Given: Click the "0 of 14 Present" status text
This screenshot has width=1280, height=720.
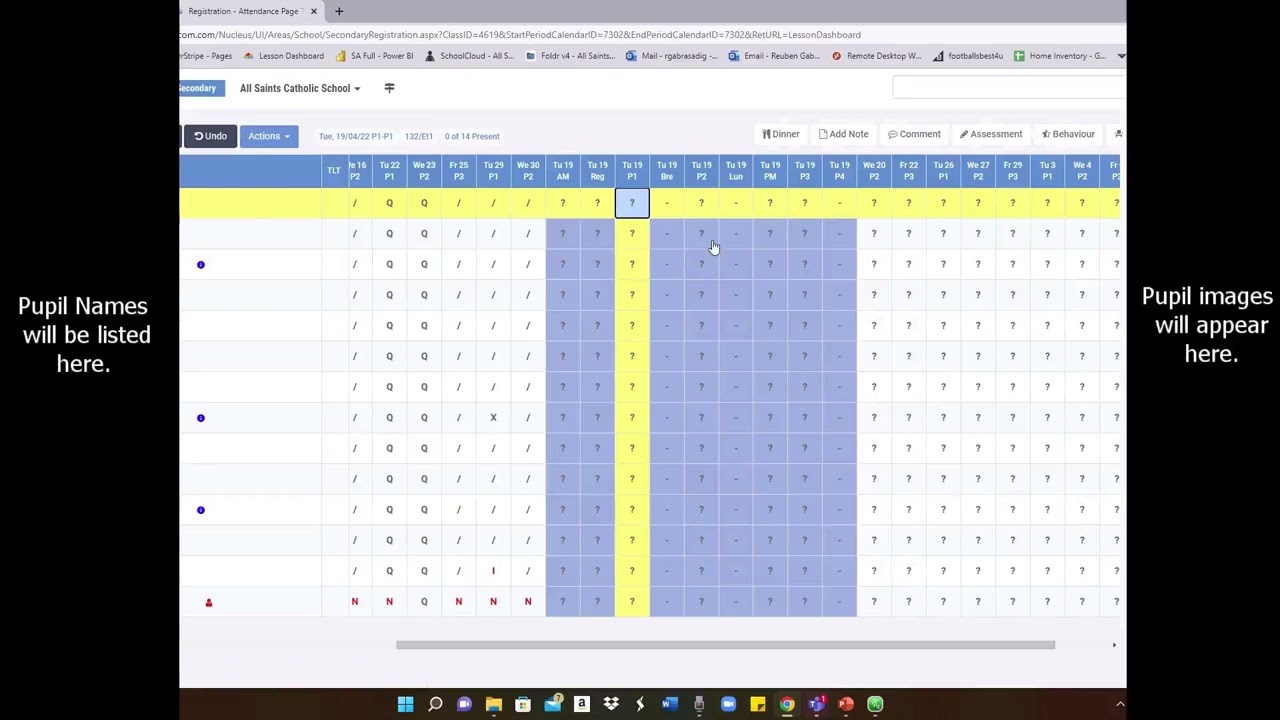Looking at the screenshot, I should [x=472, y=136].
